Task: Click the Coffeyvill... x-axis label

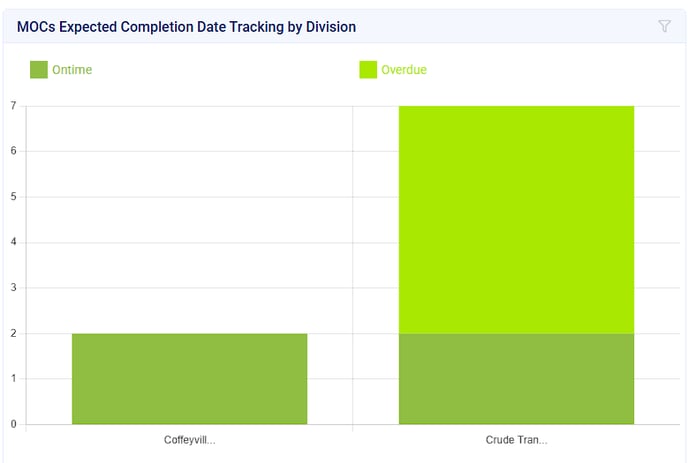Action: [189, 440]
